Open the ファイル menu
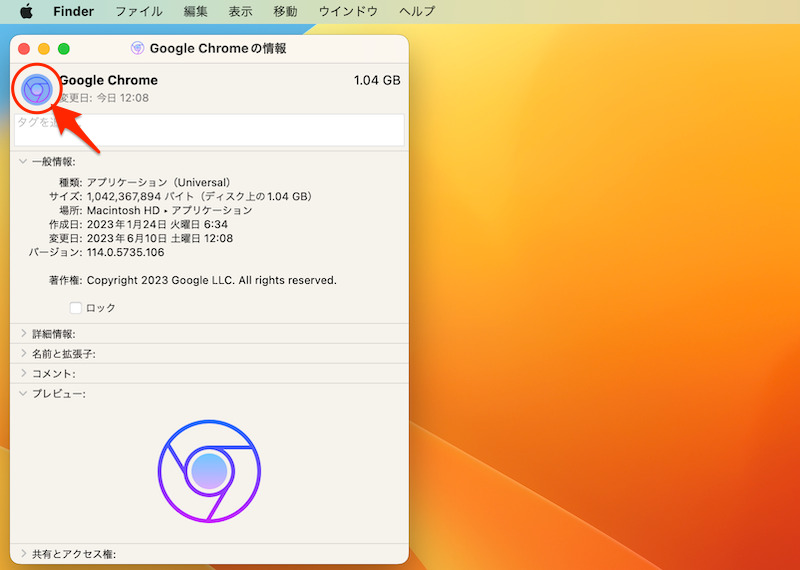 (139, 12)
